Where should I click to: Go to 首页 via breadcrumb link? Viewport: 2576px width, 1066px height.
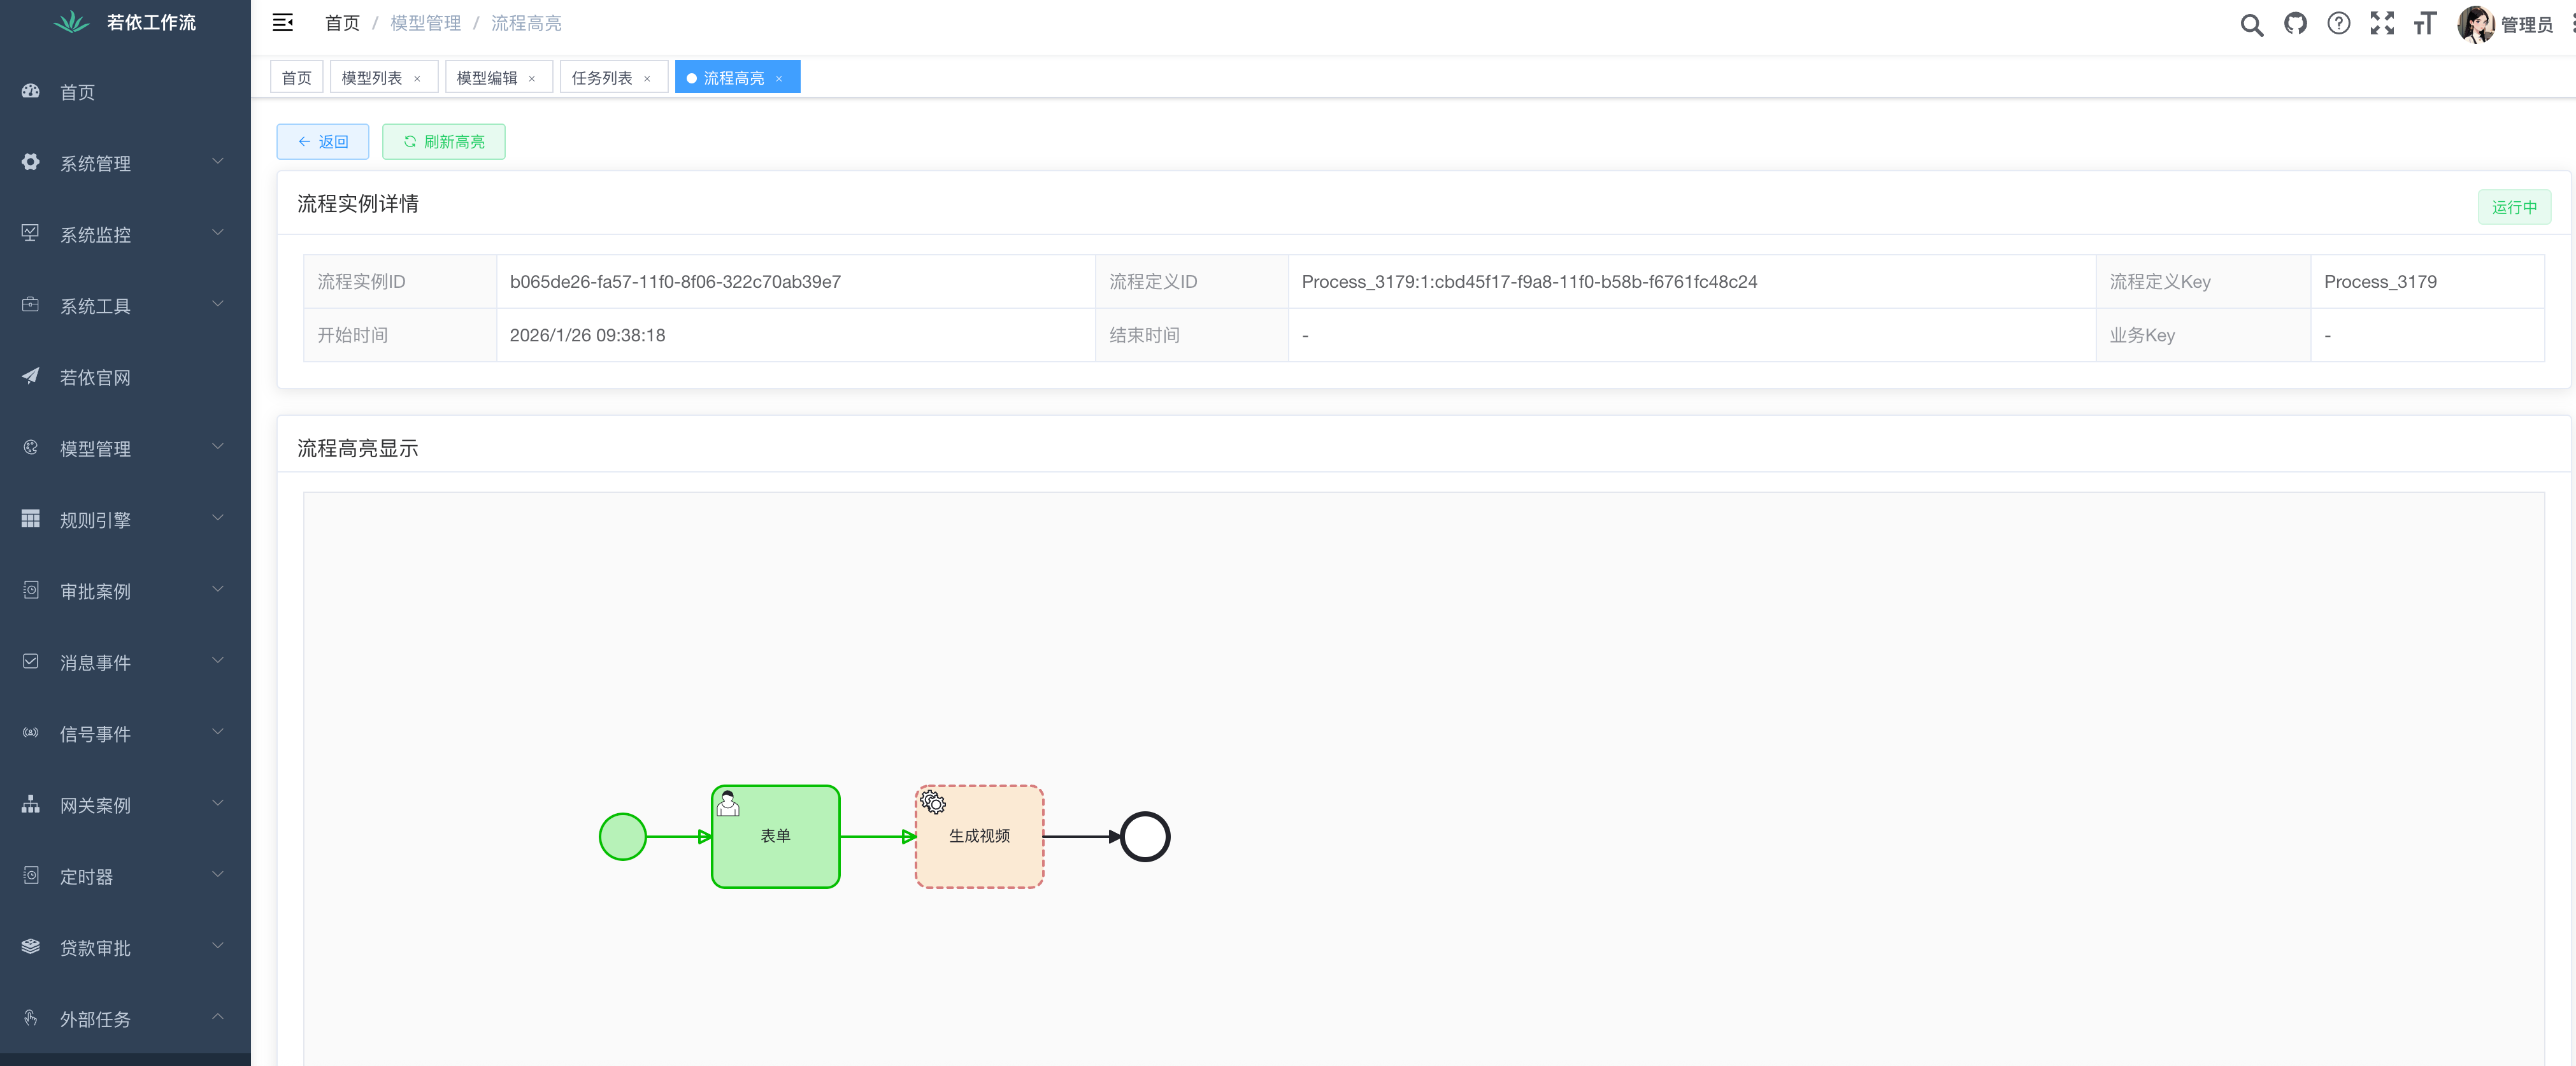[342, 23]
